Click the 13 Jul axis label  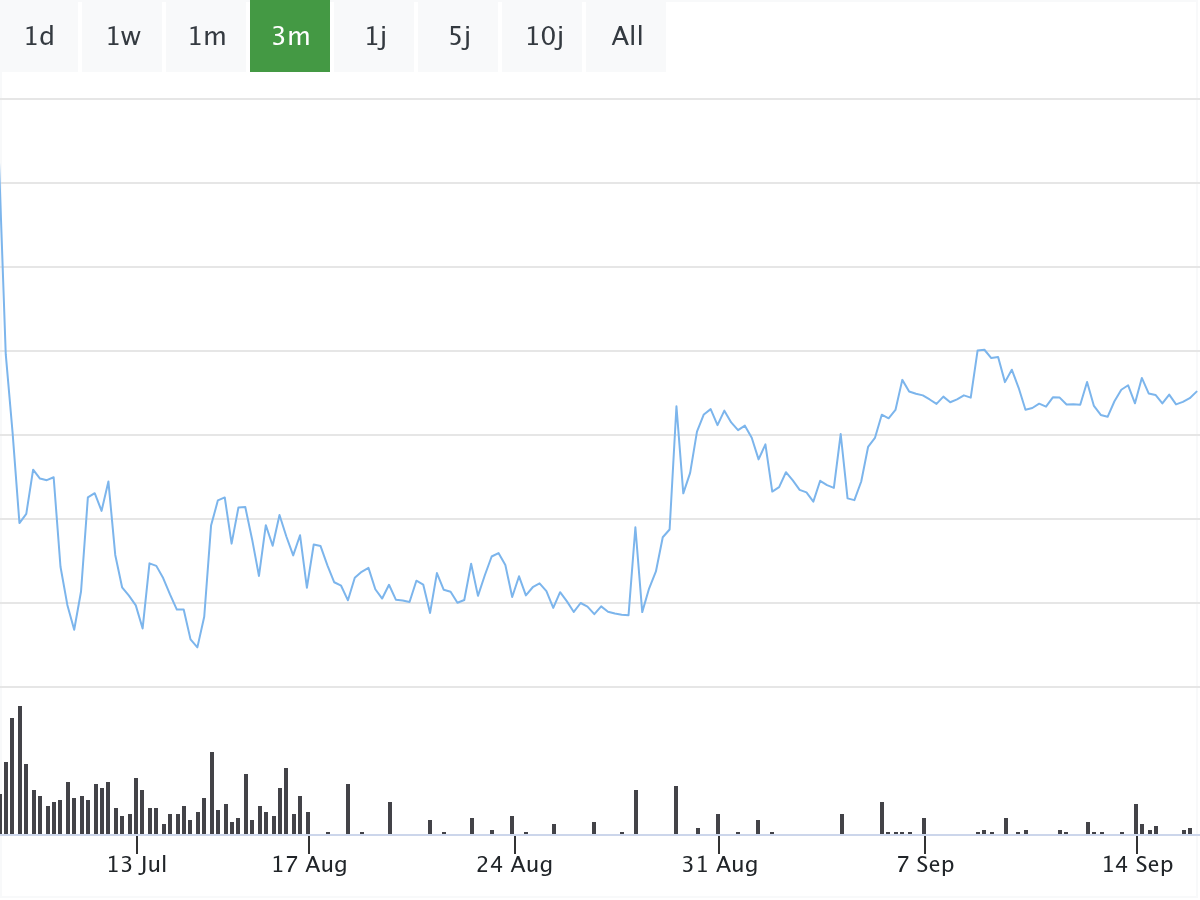(x=137, y=865)
